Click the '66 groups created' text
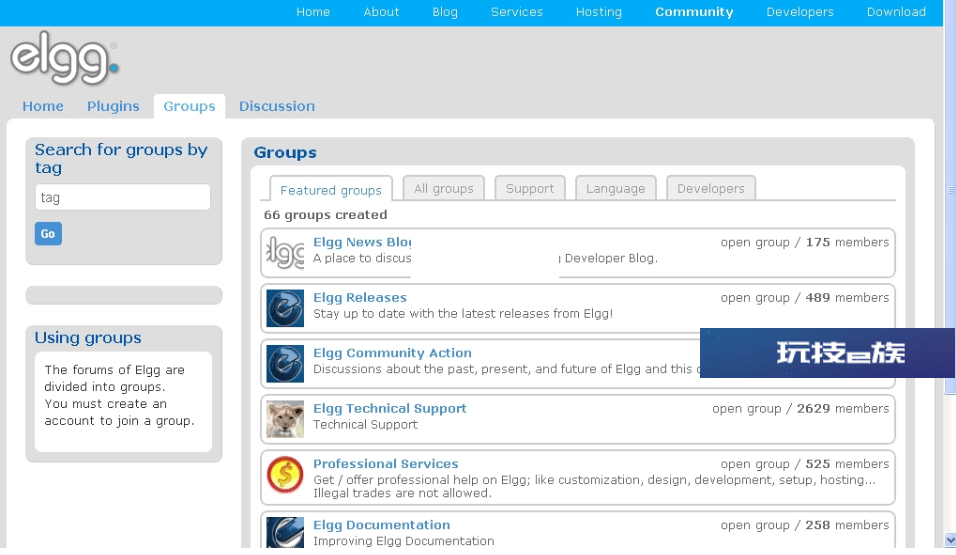The image size is (956, 555). (326, 215)
